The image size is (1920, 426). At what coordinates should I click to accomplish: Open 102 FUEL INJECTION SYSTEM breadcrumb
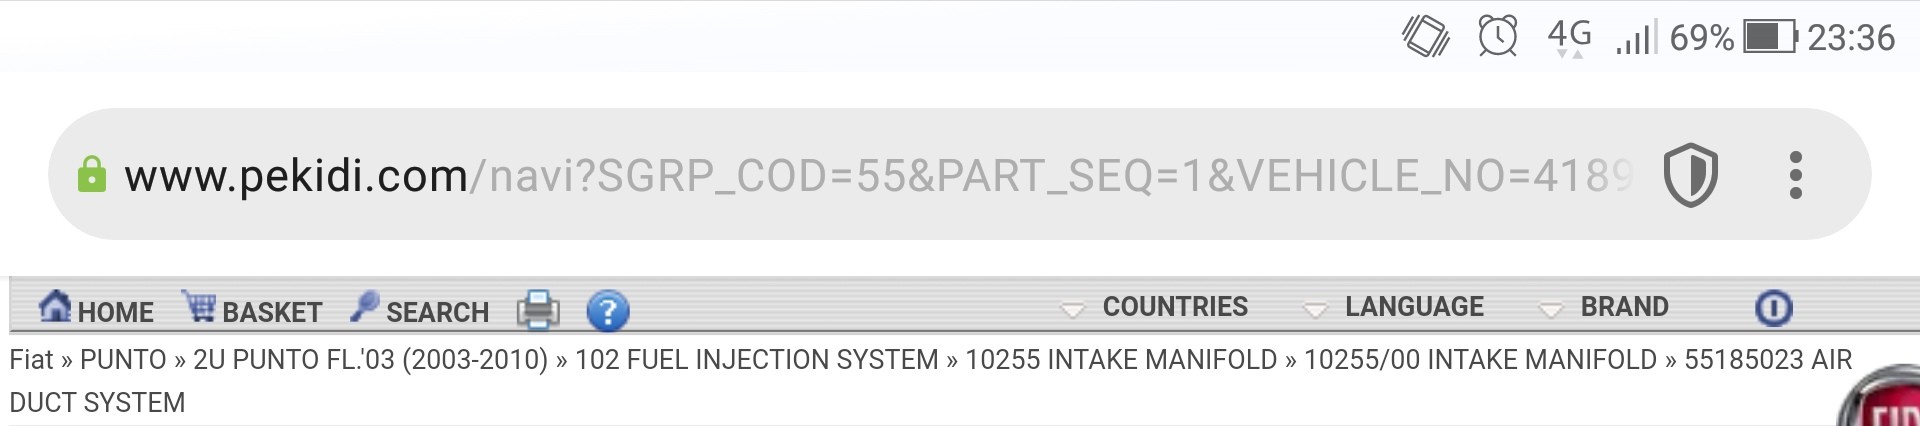(x=757, y=359)
